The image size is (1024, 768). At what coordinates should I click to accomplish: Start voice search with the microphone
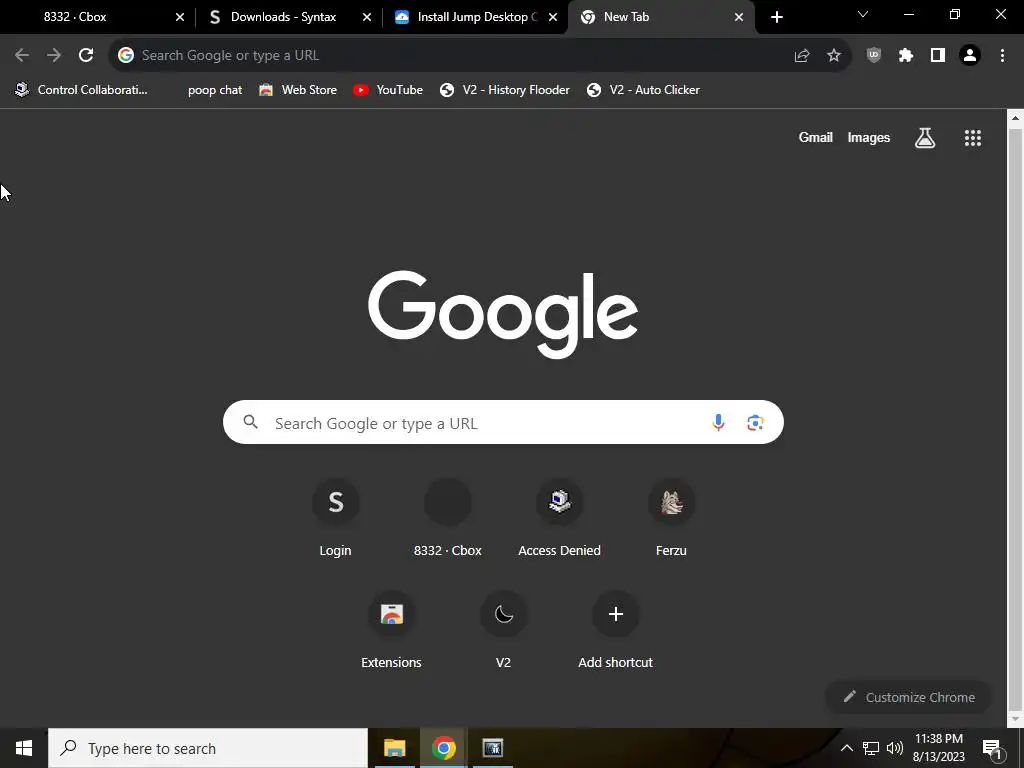(x=718, y=423)
